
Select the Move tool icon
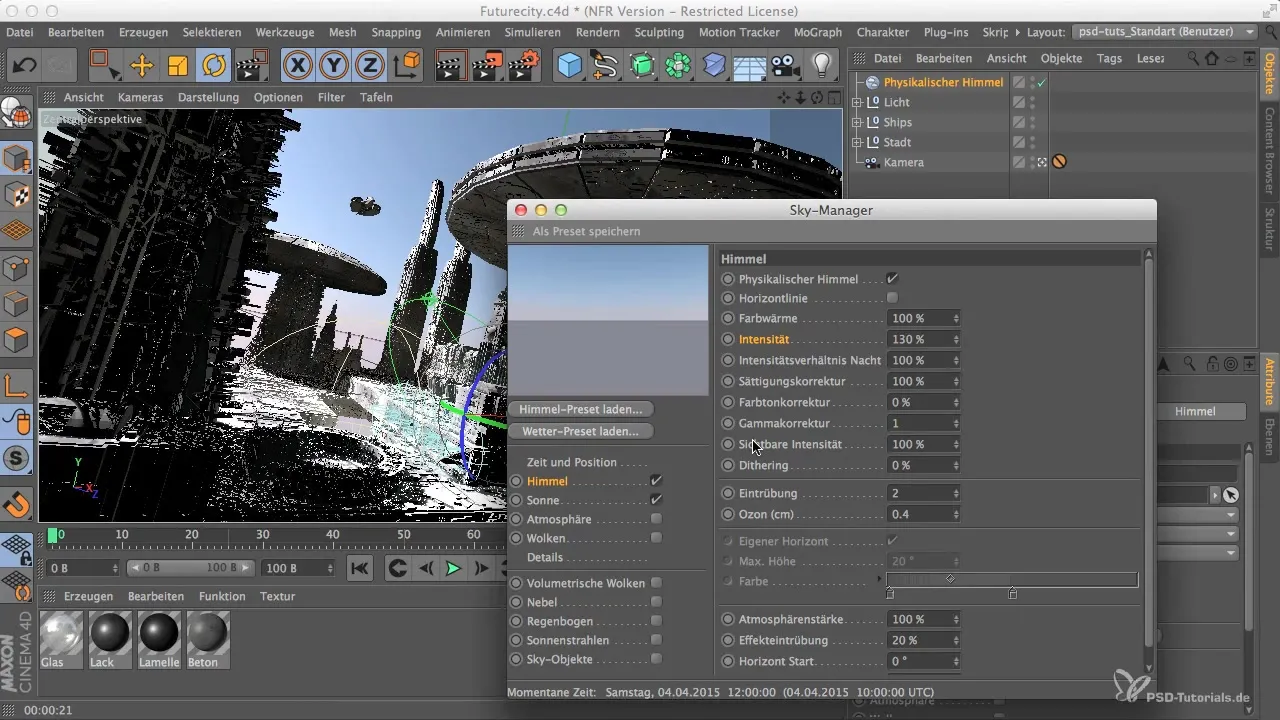point(141,67)
